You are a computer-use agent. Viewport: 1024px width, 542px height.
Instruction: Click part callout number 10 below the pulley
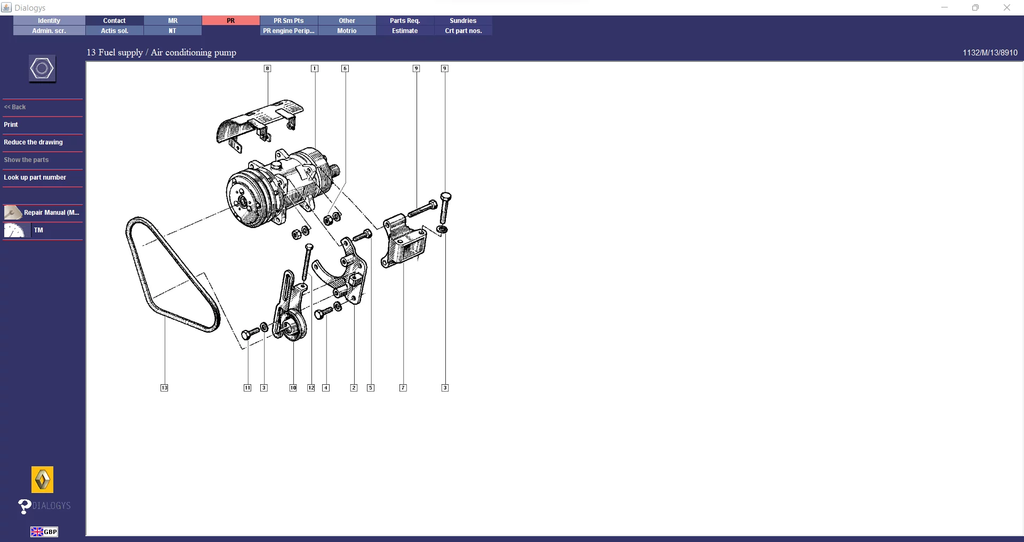[293, 387]
